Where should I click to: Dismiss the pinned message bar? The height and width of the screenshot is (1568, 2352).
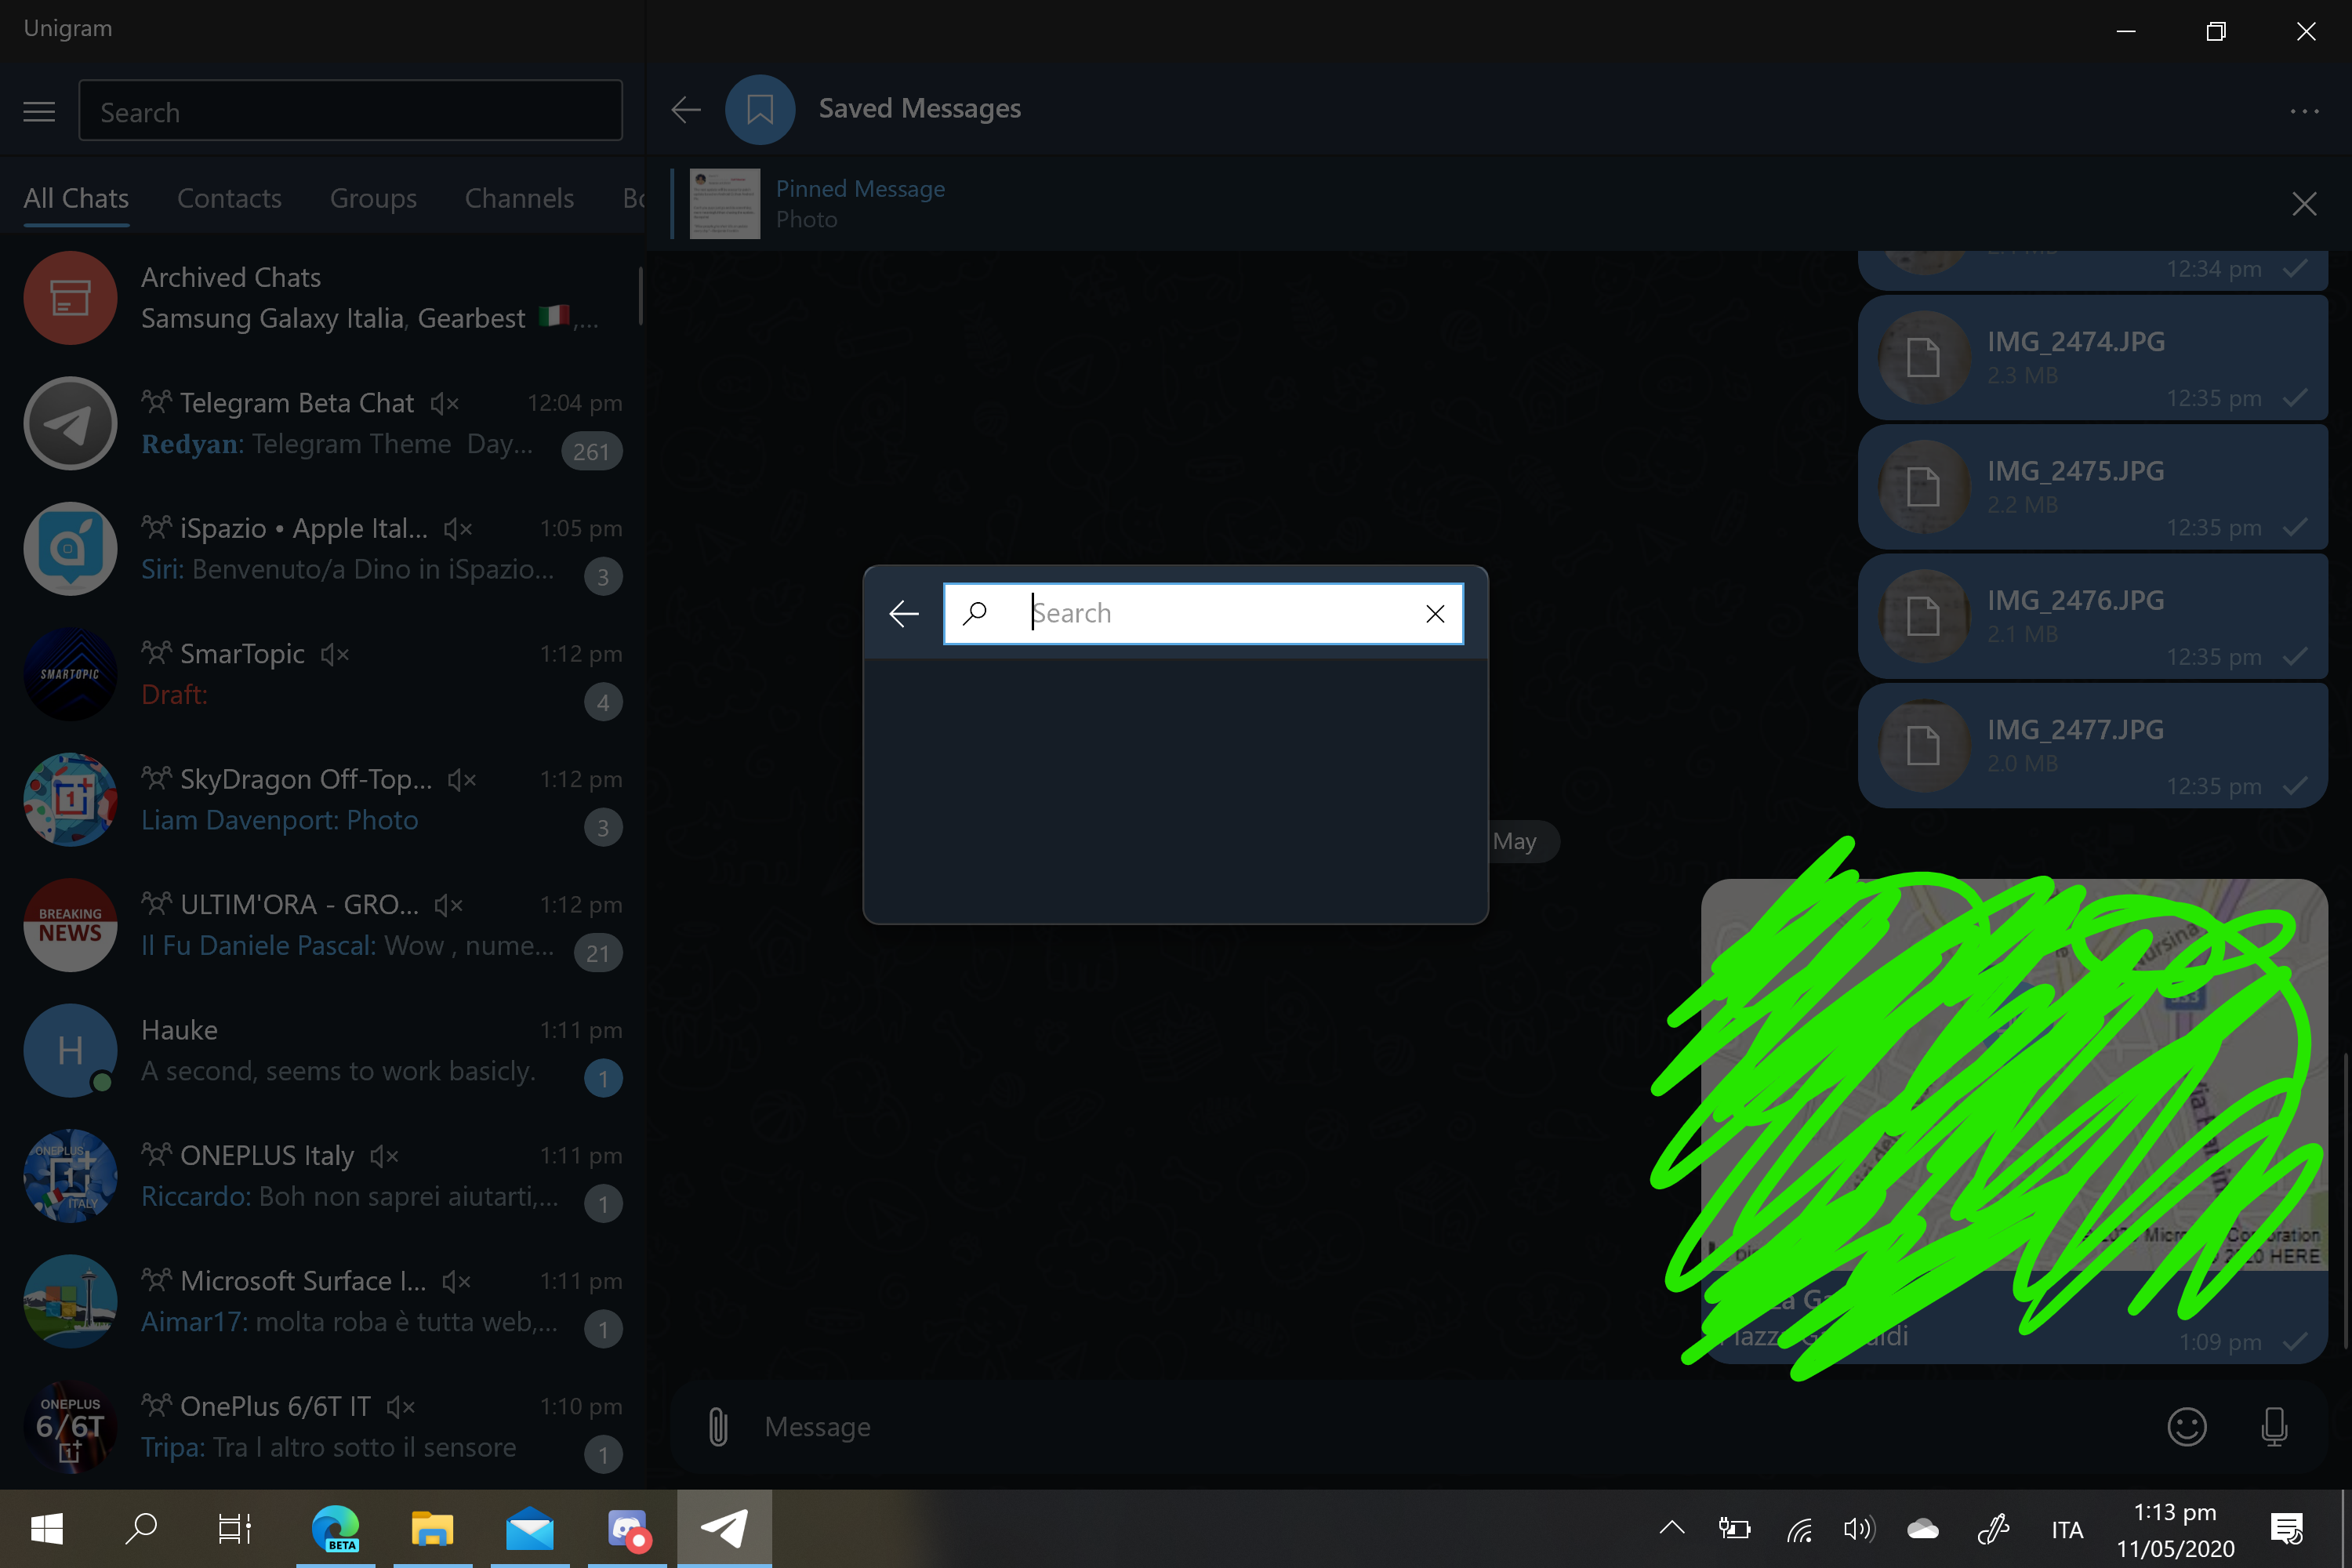click(x=2304, y=204)
